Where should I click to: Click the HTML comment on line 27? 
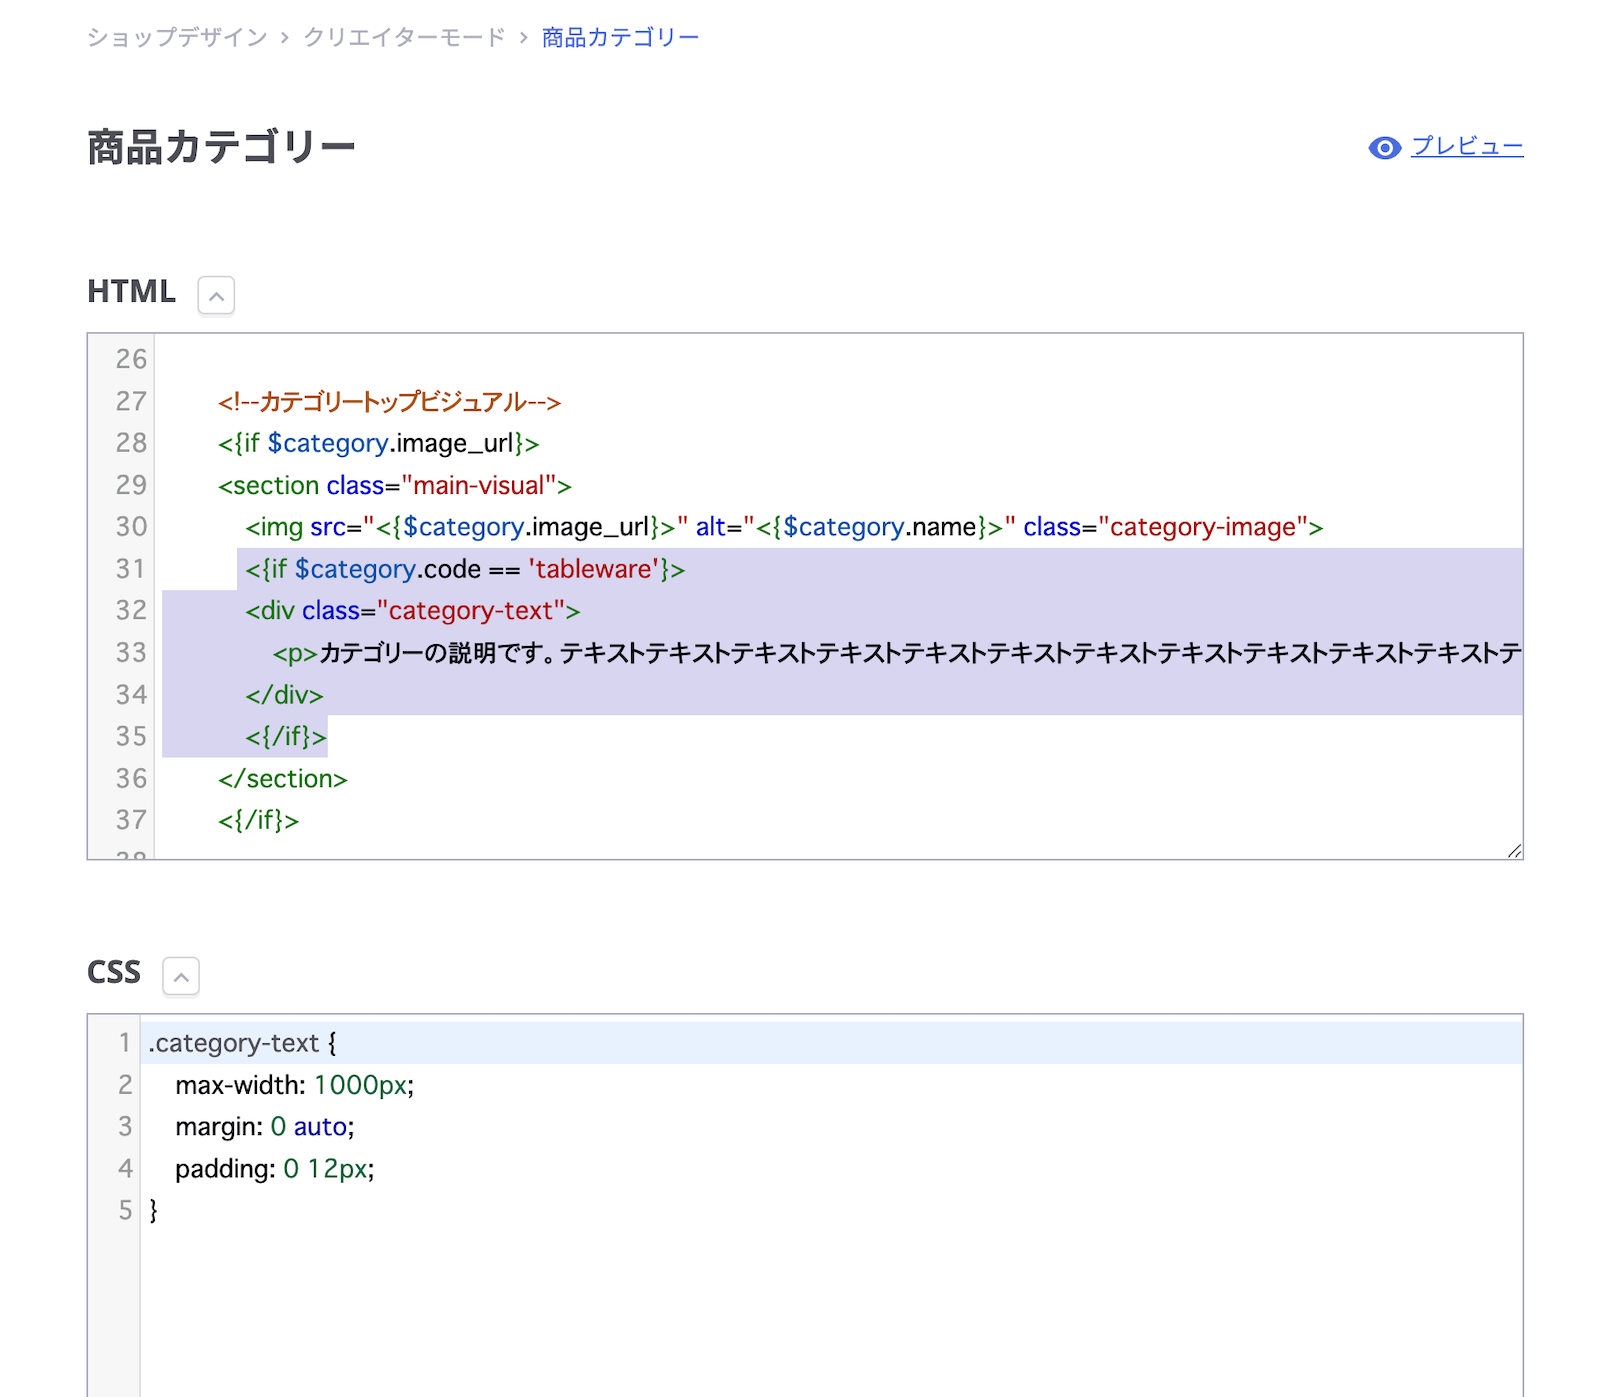click(x=389, y=402)
